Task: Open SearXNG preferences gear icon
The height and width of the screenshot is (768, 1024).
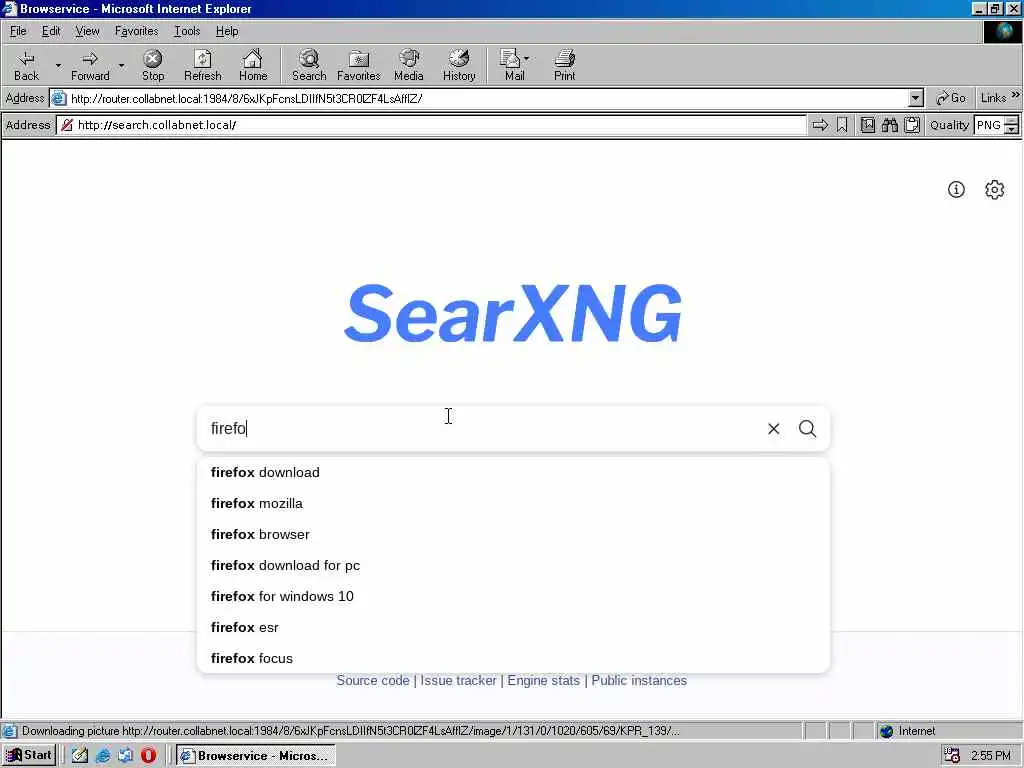Action: point(995,189)
